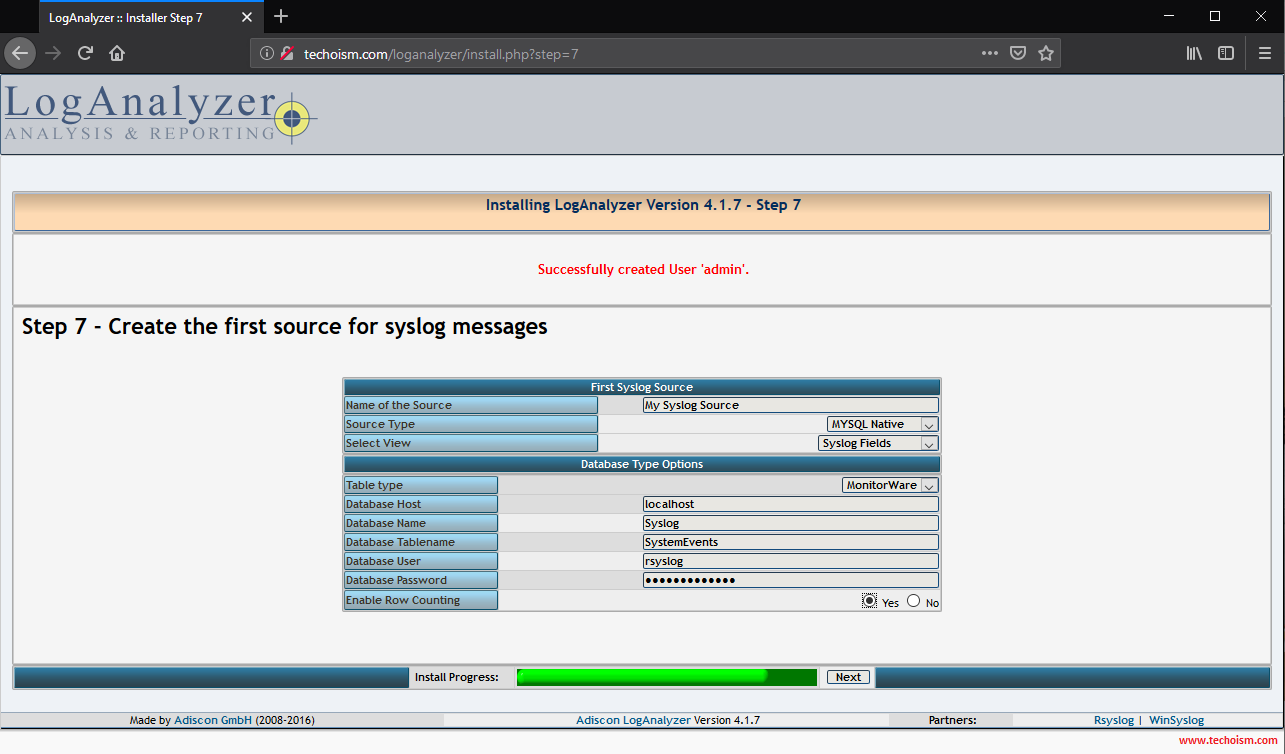Open a new browser tab

coord(281,16)
